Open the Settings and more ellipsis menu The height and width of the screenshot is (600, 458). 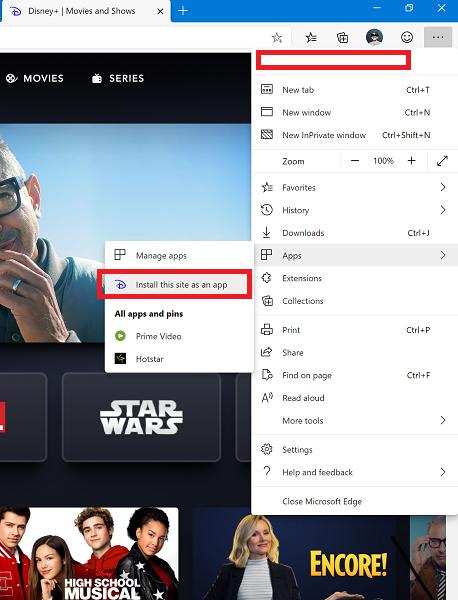(438, 37)
